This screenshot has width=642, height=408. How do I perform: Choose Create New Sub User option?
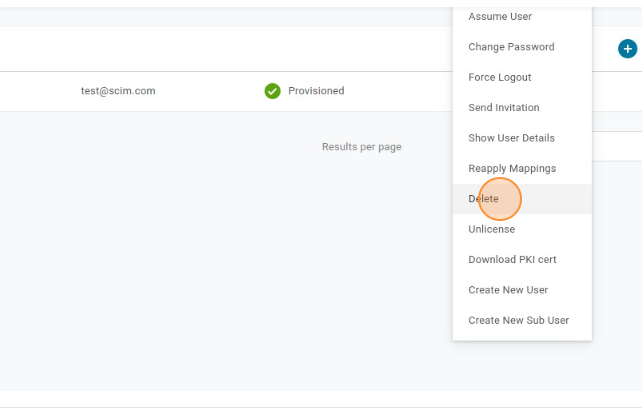tap(522, 320)
